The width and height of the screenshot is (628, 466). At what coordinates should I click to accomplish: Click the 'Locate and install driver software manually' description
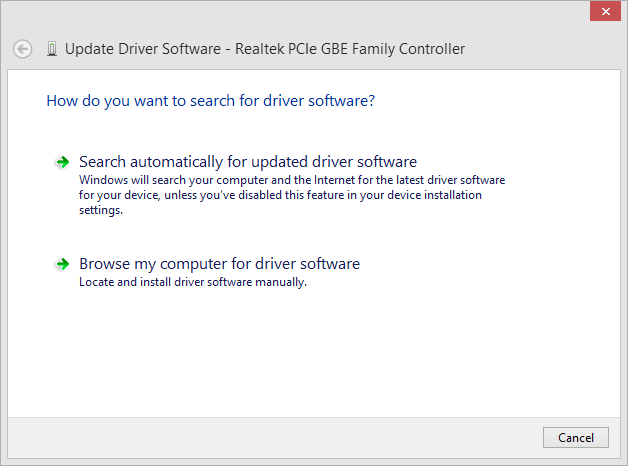[x=192, y=282]
